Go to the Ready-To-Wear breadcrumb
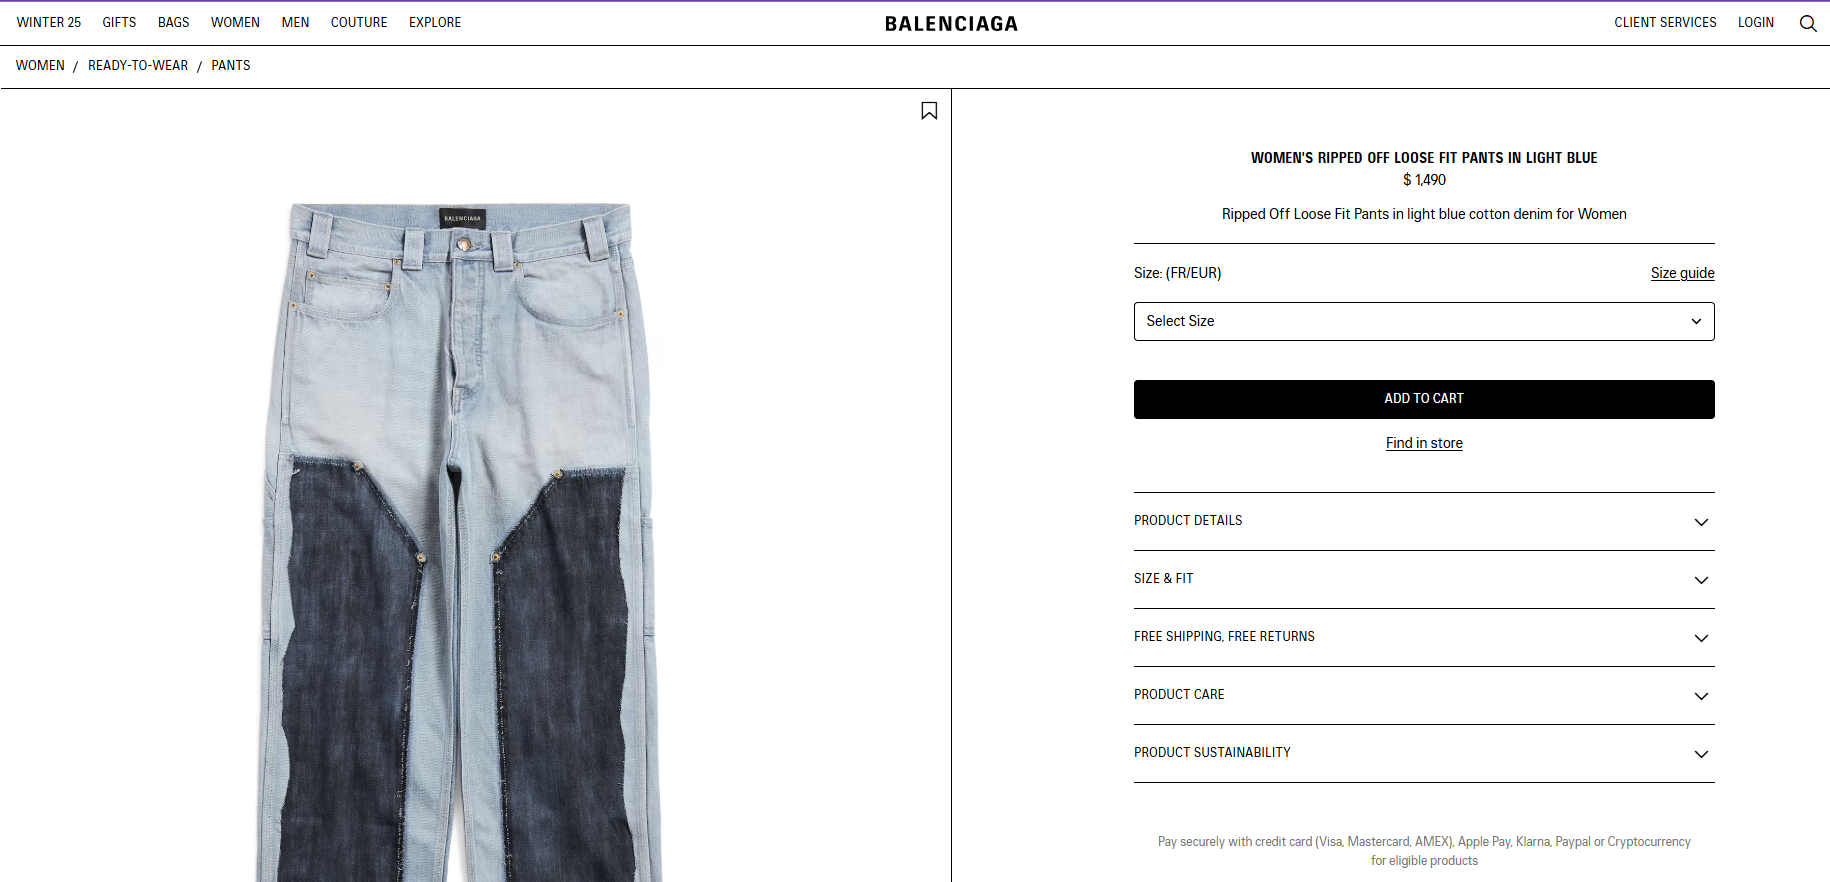 (x=138, y=65)
